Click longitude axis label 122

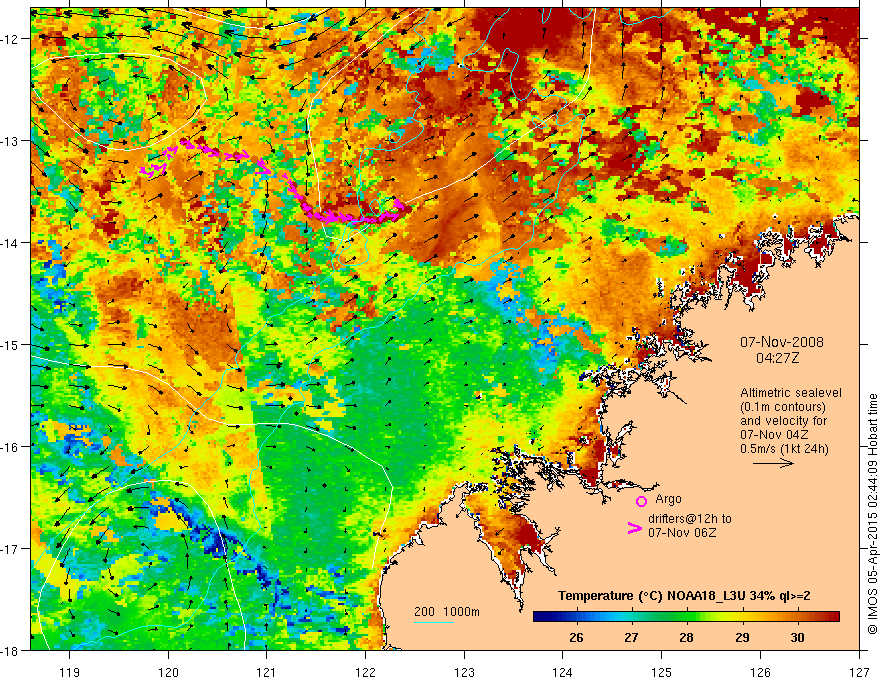pos(365,672)
